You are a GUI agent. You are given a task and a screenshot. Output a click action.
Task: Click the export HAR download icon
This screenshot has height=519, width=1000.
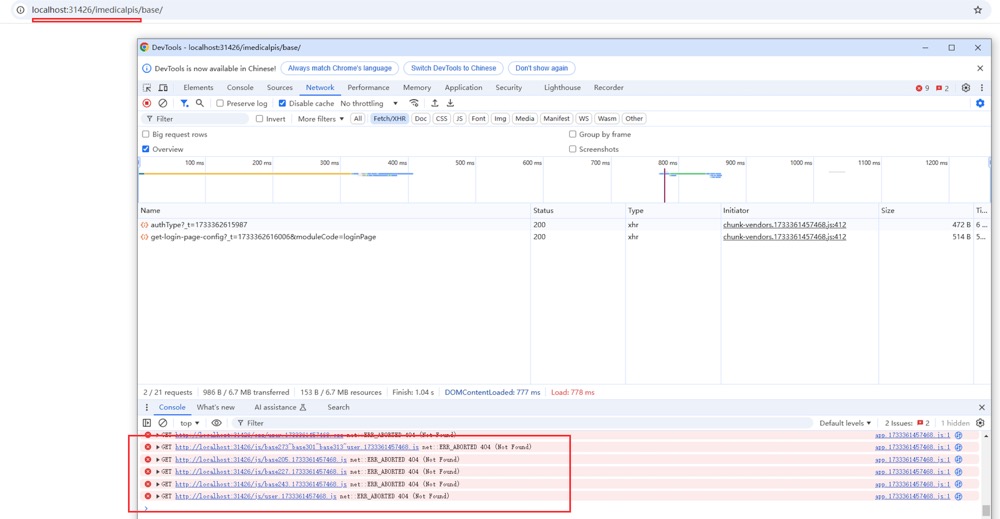450,103
